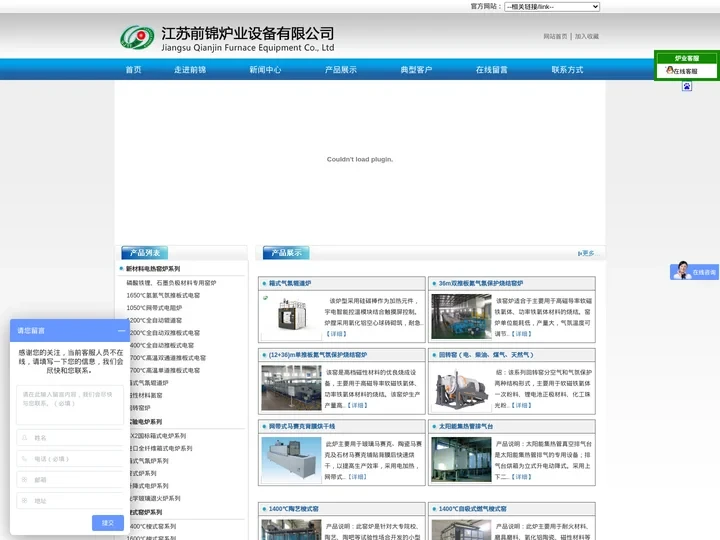
Task: Open the 回转窑（电、柴油、煤气、天然气）card title
Action: 486,355
